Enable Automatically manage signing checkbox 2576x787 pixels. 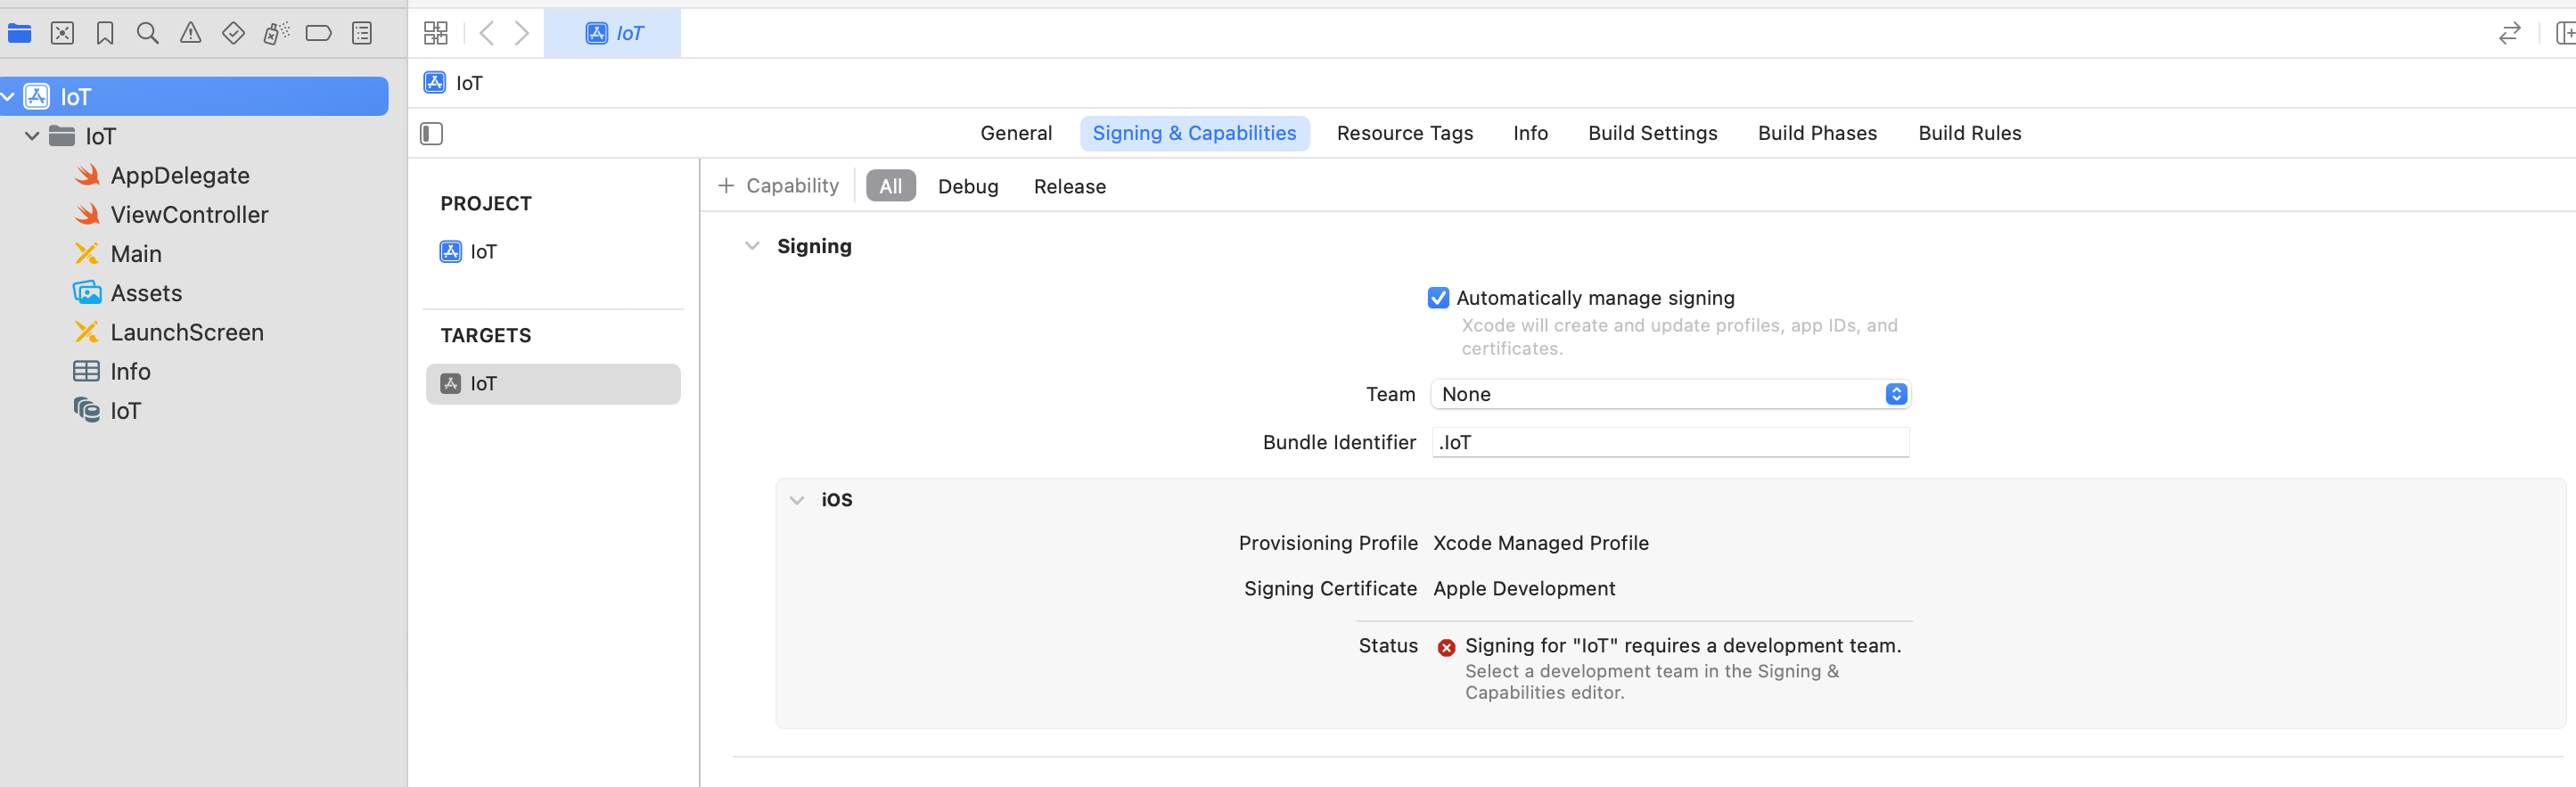[1438, 298]
